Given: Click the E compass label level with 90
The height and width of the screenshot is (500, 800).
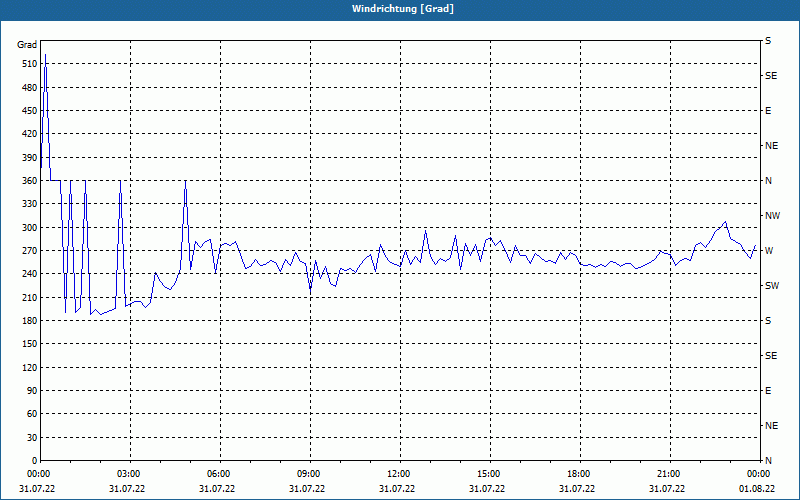Looking at the screenshot, I should 768,391.
